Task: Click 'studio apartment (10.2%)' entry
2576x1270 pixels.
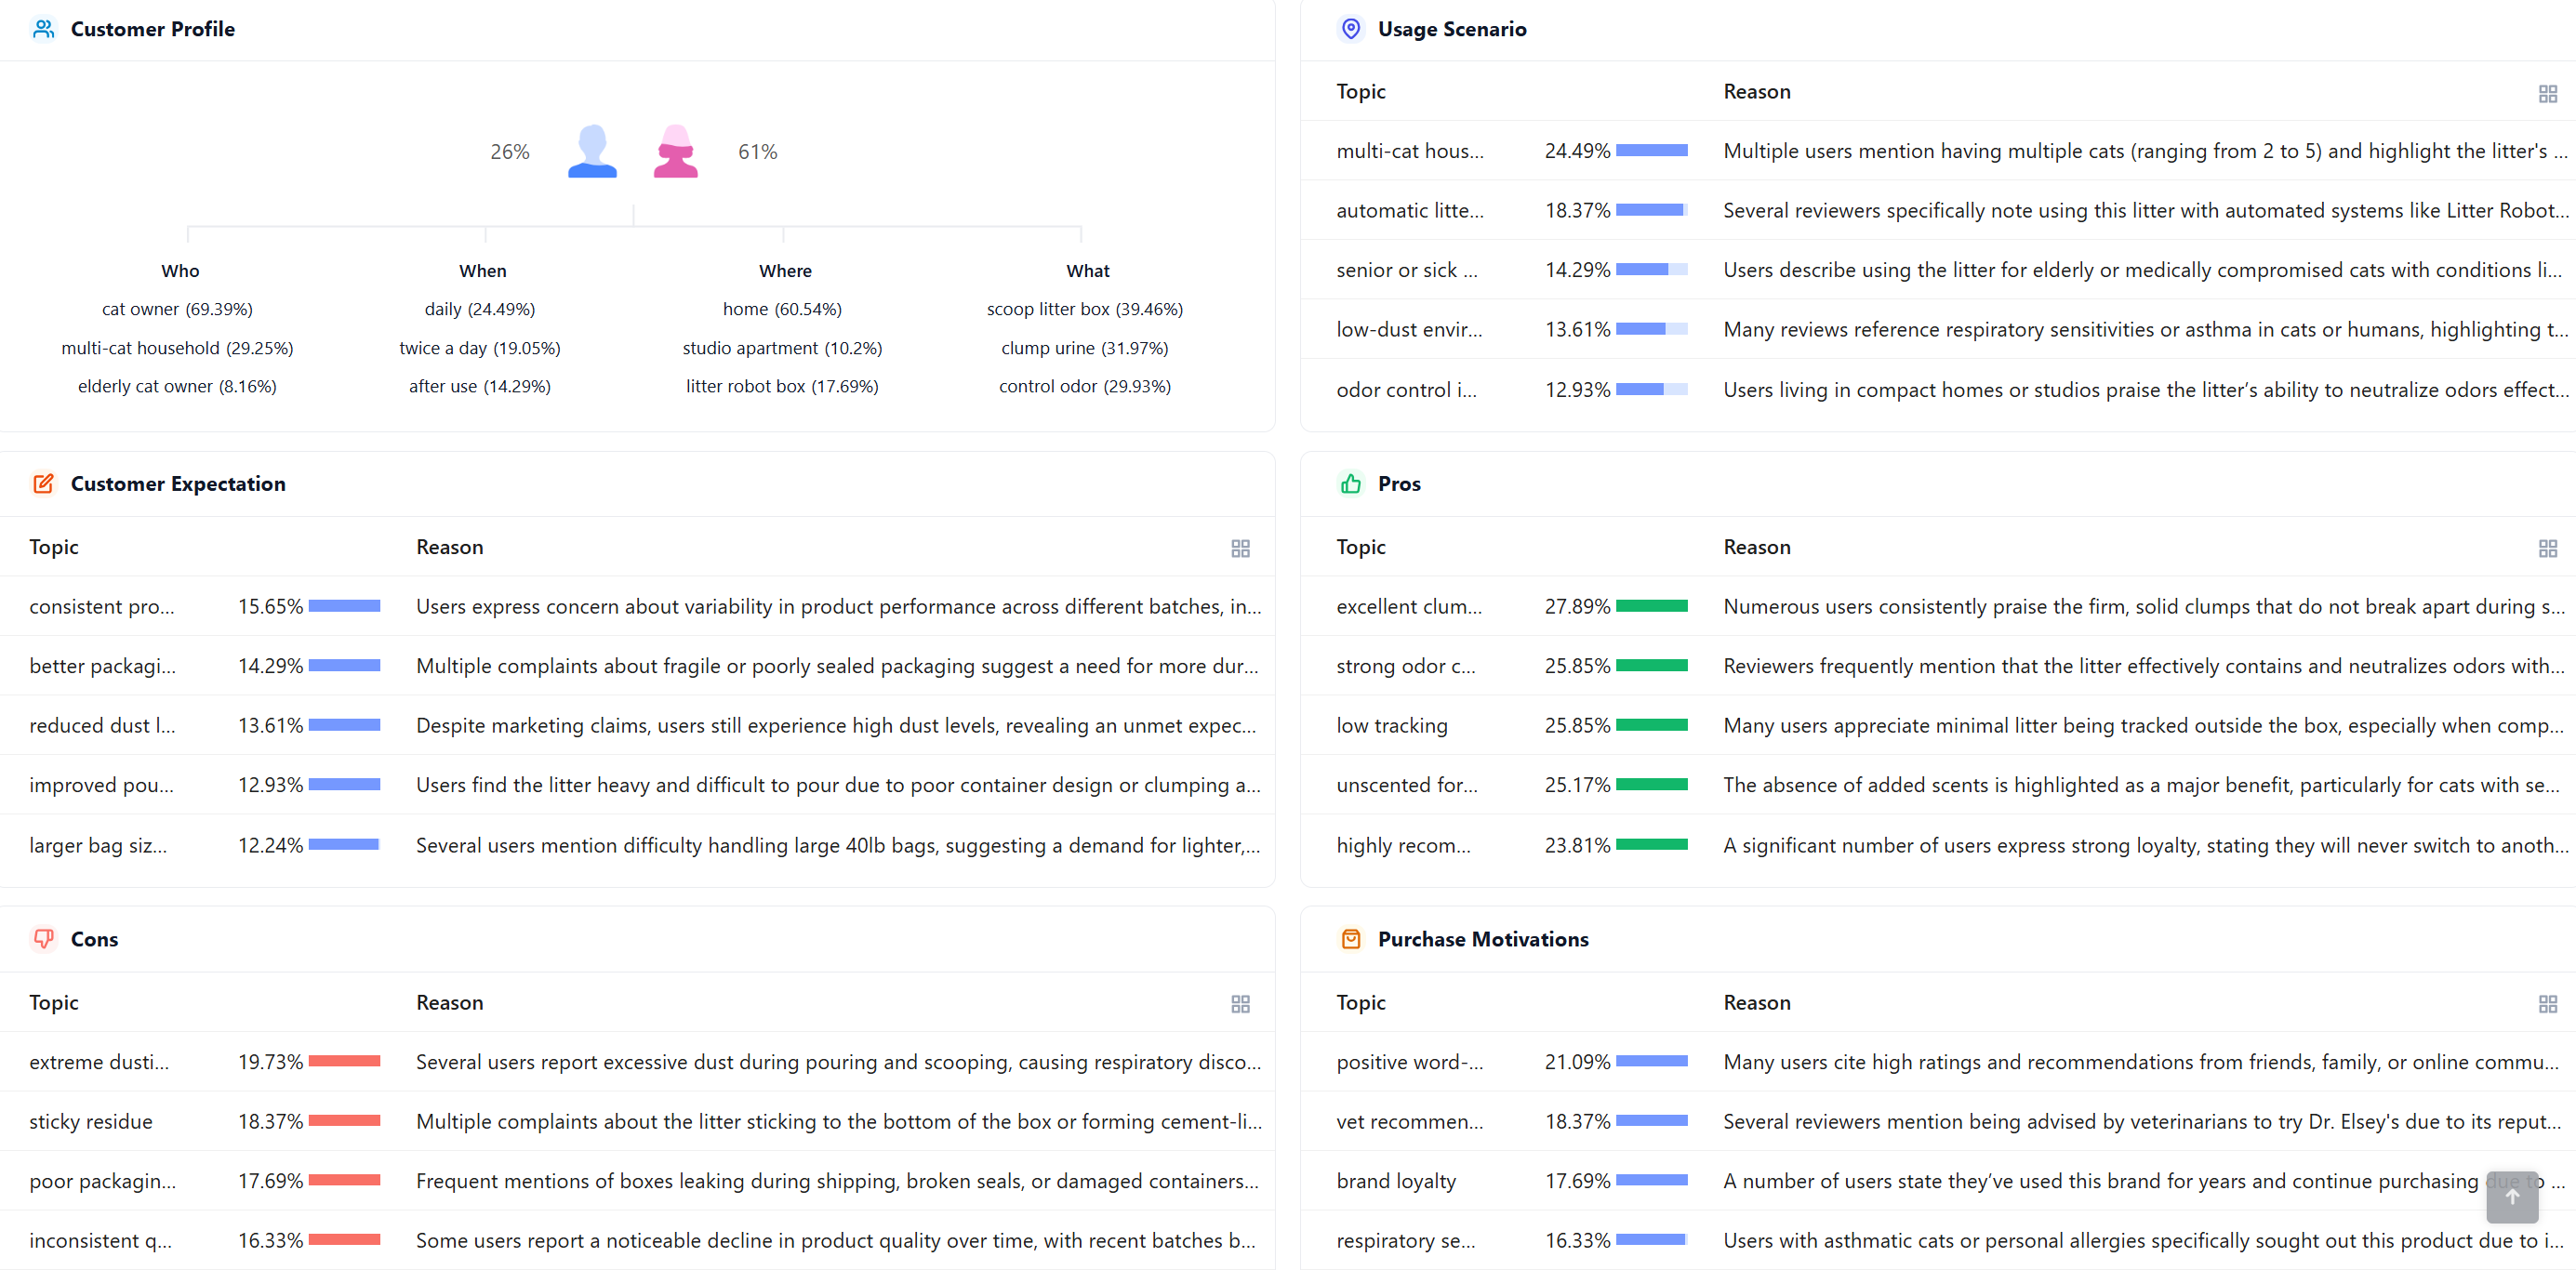Action: 782,348
